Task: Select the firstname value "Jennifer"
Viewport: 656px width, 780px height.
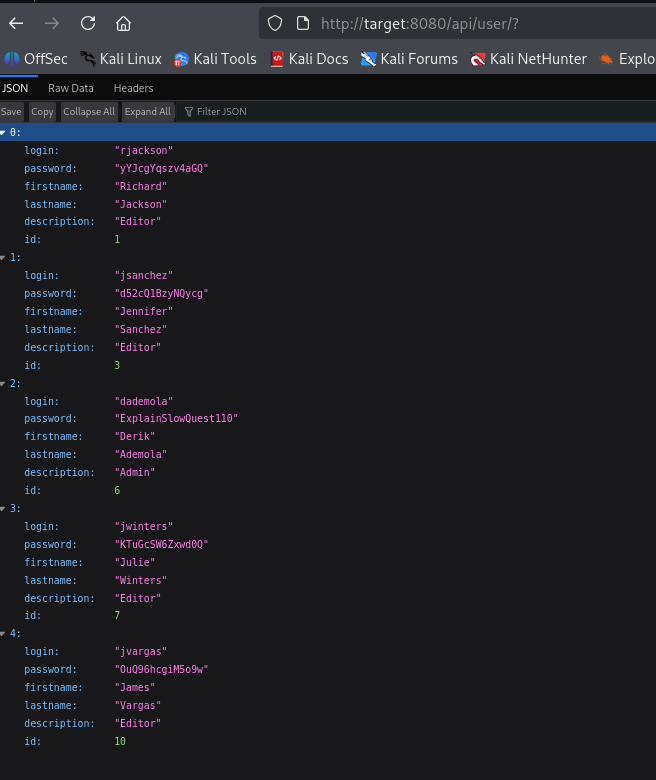Action: [x=144, y=311]
